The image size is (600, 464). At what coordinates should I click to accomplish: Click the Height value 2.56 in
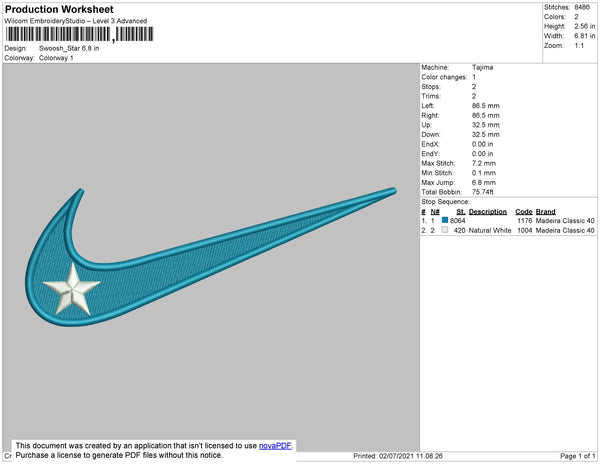point(584,26)
